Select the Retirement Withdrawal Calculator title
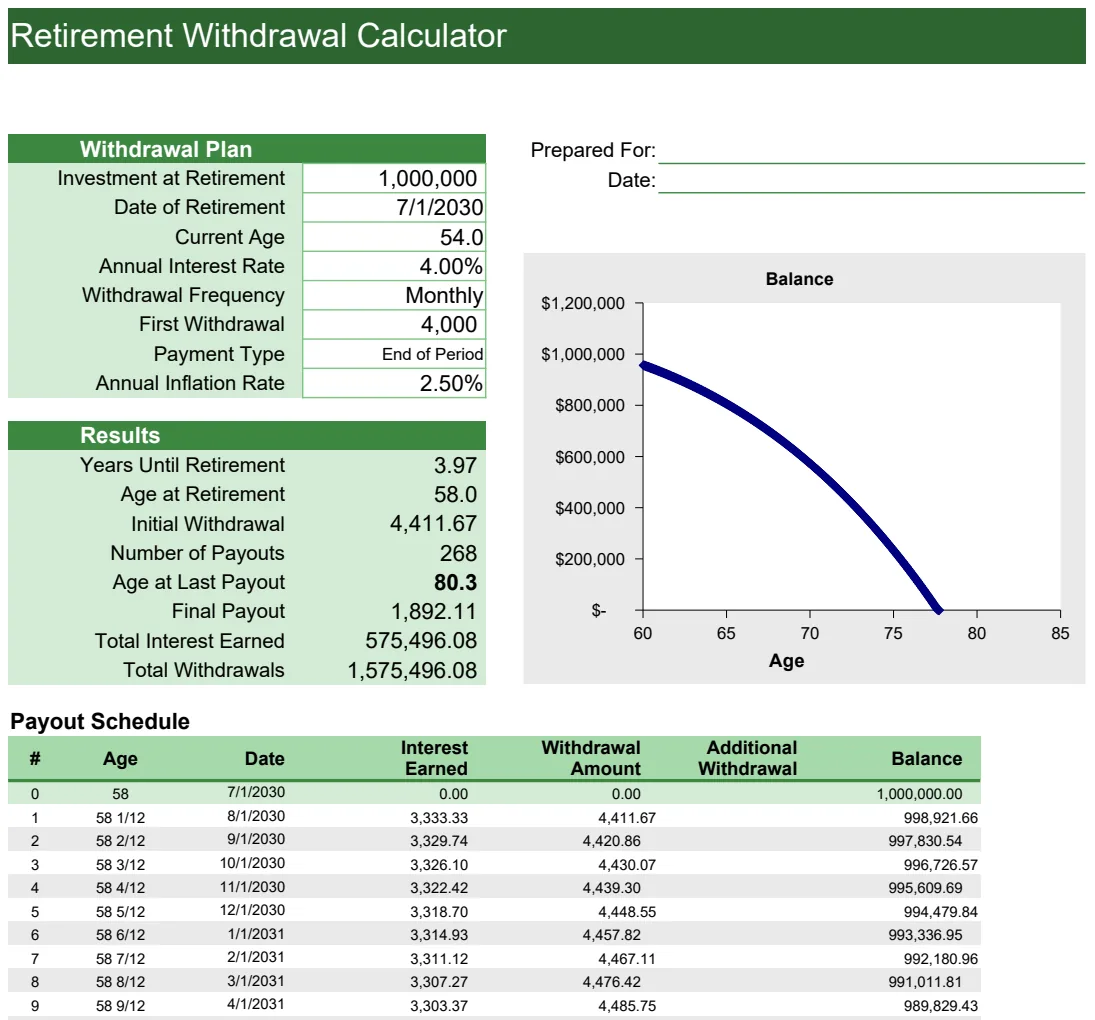 (x=258, y=36)
